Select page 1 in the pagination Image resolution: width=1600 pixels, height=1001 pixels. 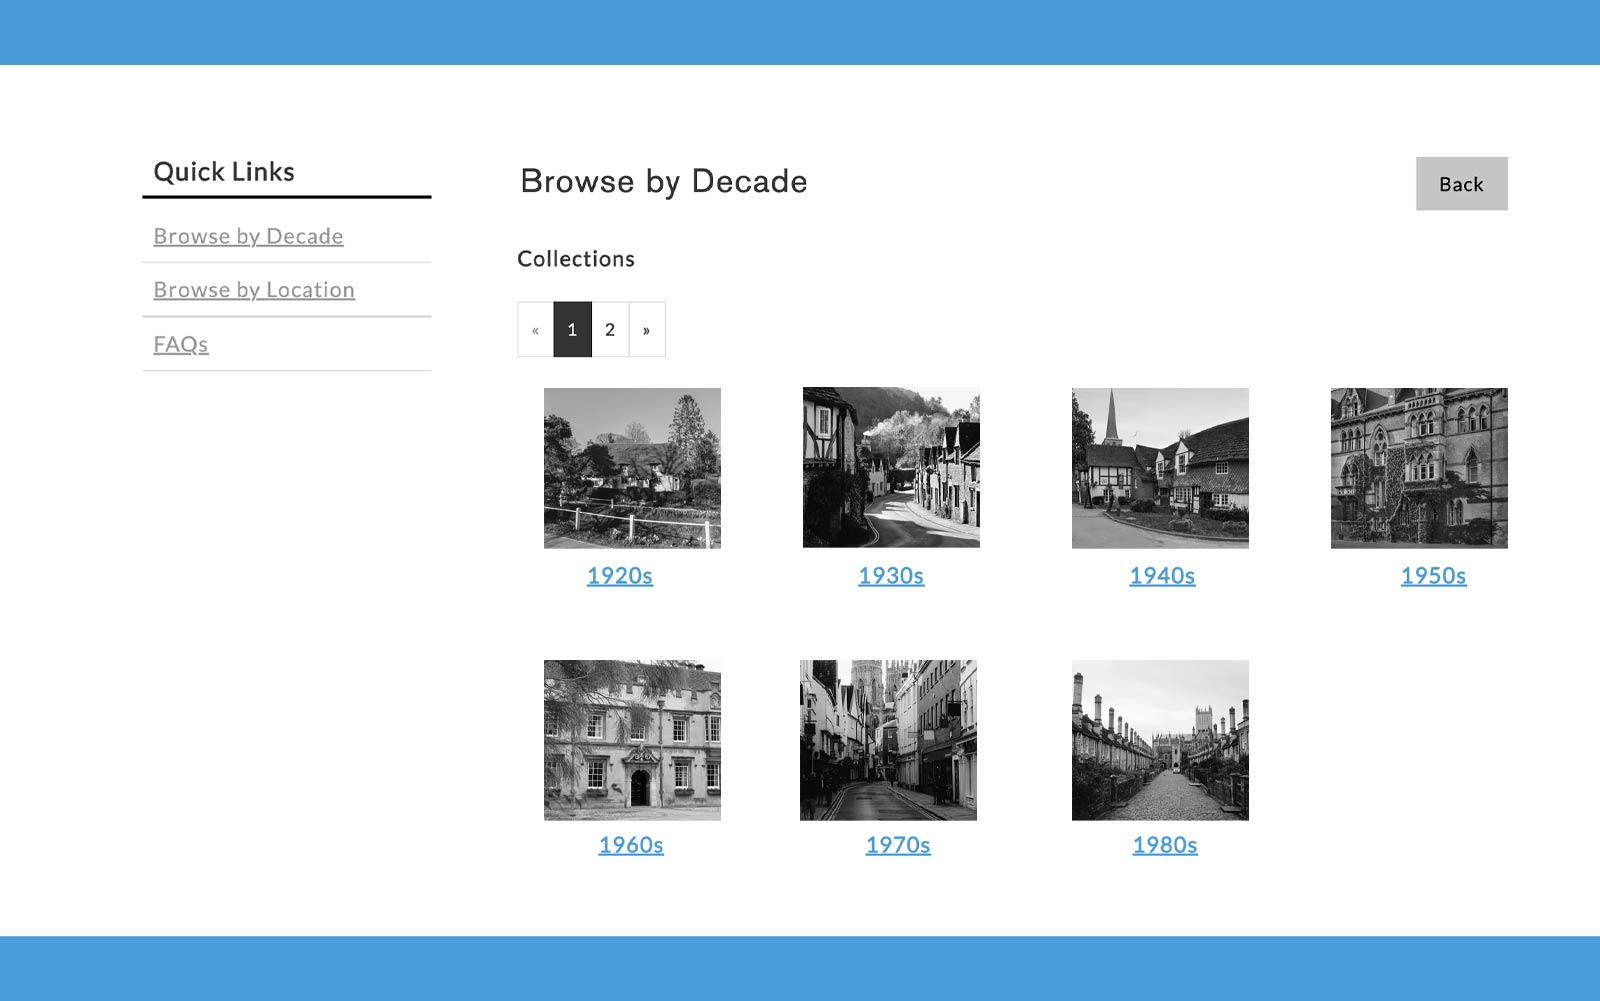[572, 330]
